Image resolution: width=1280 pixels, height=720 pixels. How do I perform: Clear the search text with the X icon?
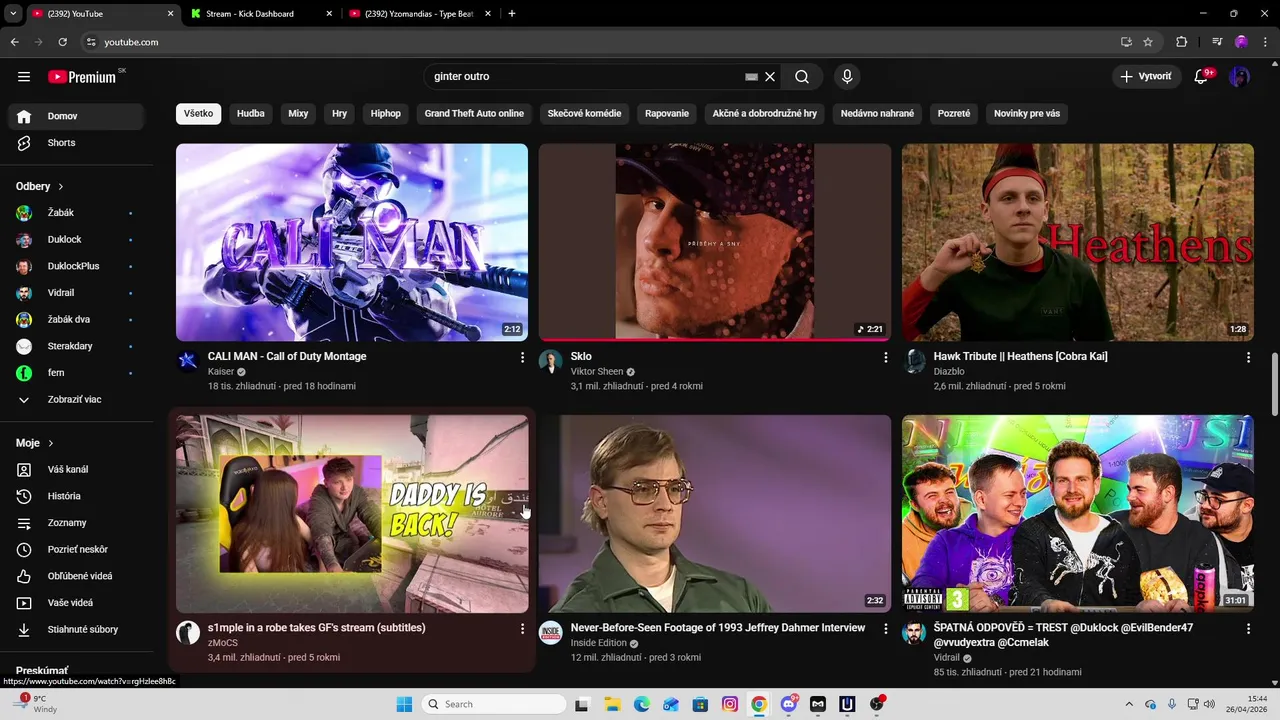pos(770,77)
